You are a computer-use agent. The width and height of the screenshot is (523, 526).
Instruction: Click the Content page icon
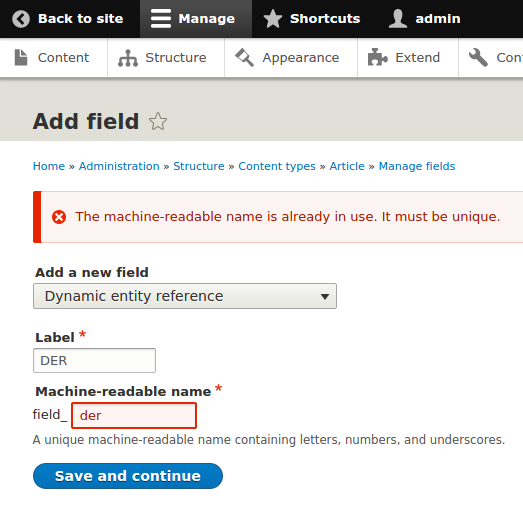pyautogui.click(x=21, y=57)
